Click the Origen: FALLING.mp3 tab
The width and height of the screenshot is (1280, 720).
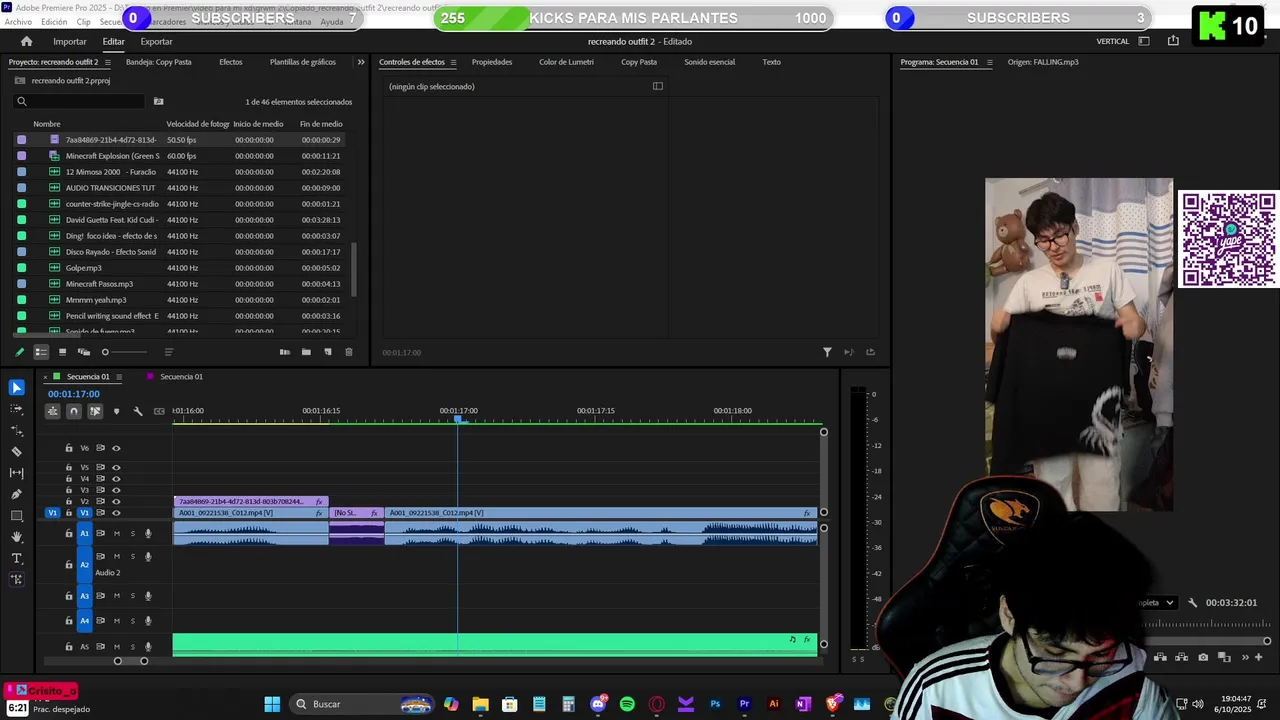click(x=1043, y=62)
